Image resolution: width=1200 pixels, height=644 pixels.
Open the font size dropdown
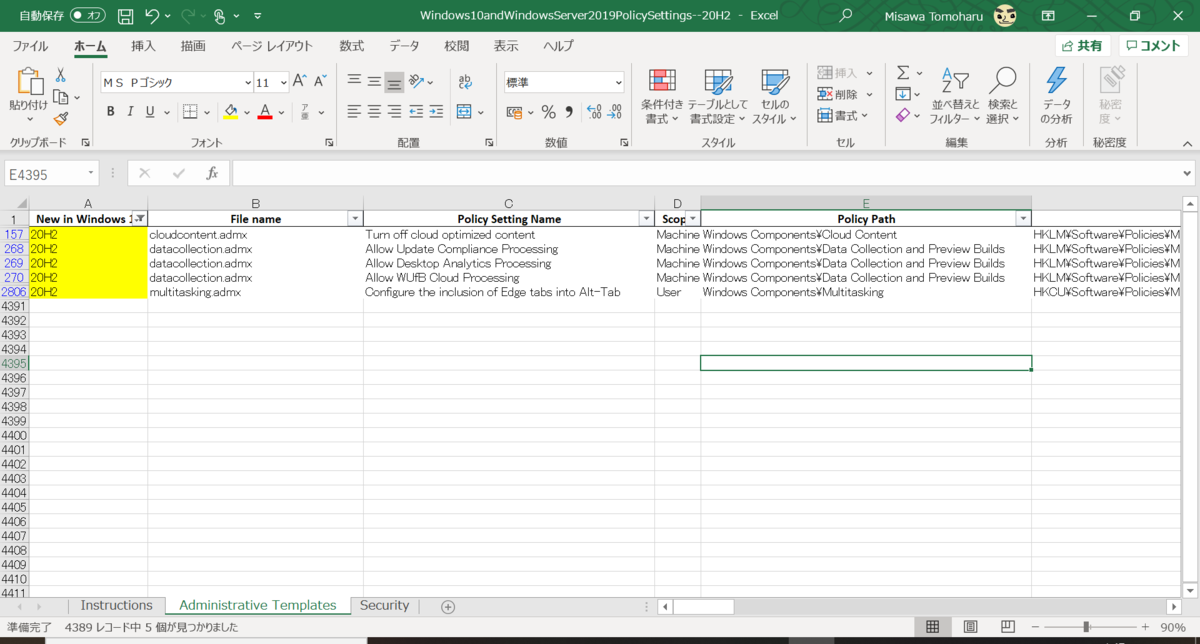click(x=284, y=83)
